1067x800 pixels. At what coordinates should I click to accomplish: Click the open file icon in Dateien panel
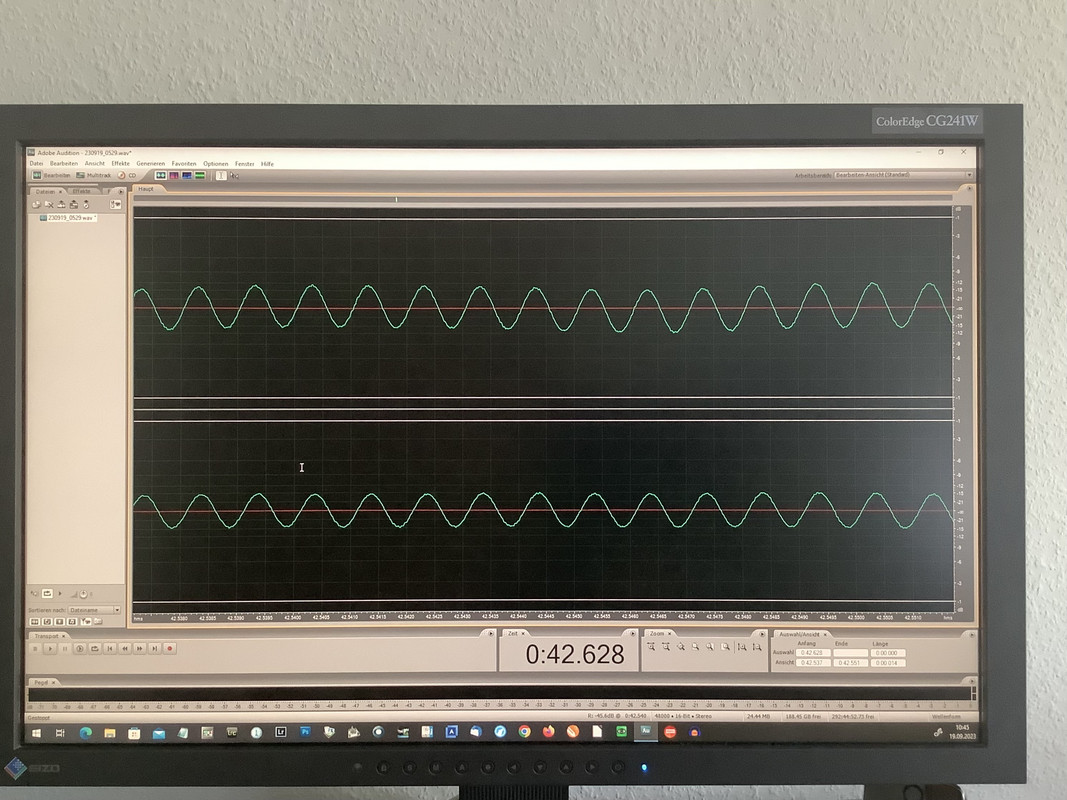[36, 204]
